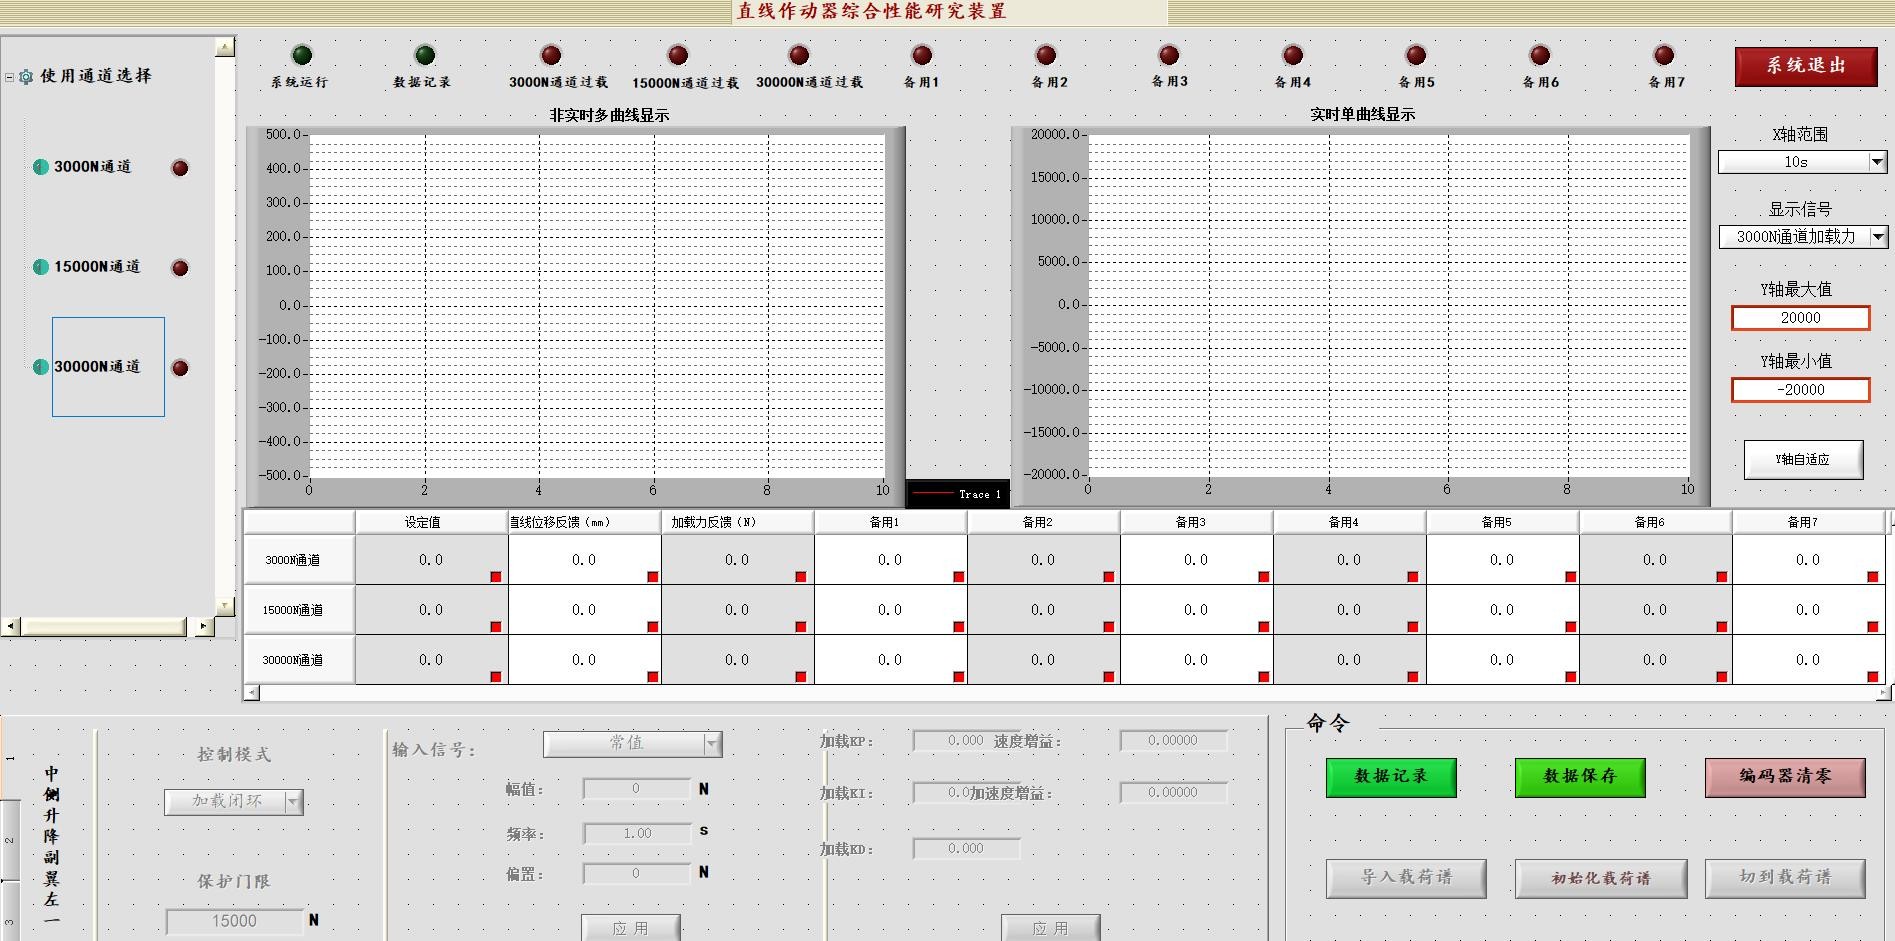Screen dimensions: 1895x941
Task: Click the 速度增益 input field
Action: 1173,741
